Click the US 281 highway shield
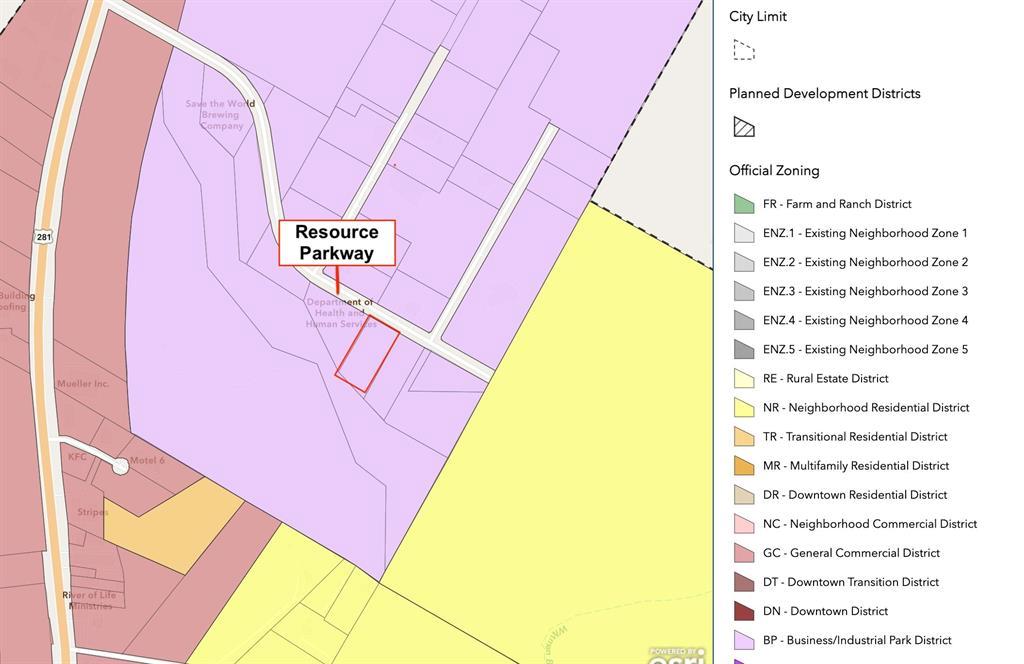This screenshot has width=1024, height=664. click(43, 237)
